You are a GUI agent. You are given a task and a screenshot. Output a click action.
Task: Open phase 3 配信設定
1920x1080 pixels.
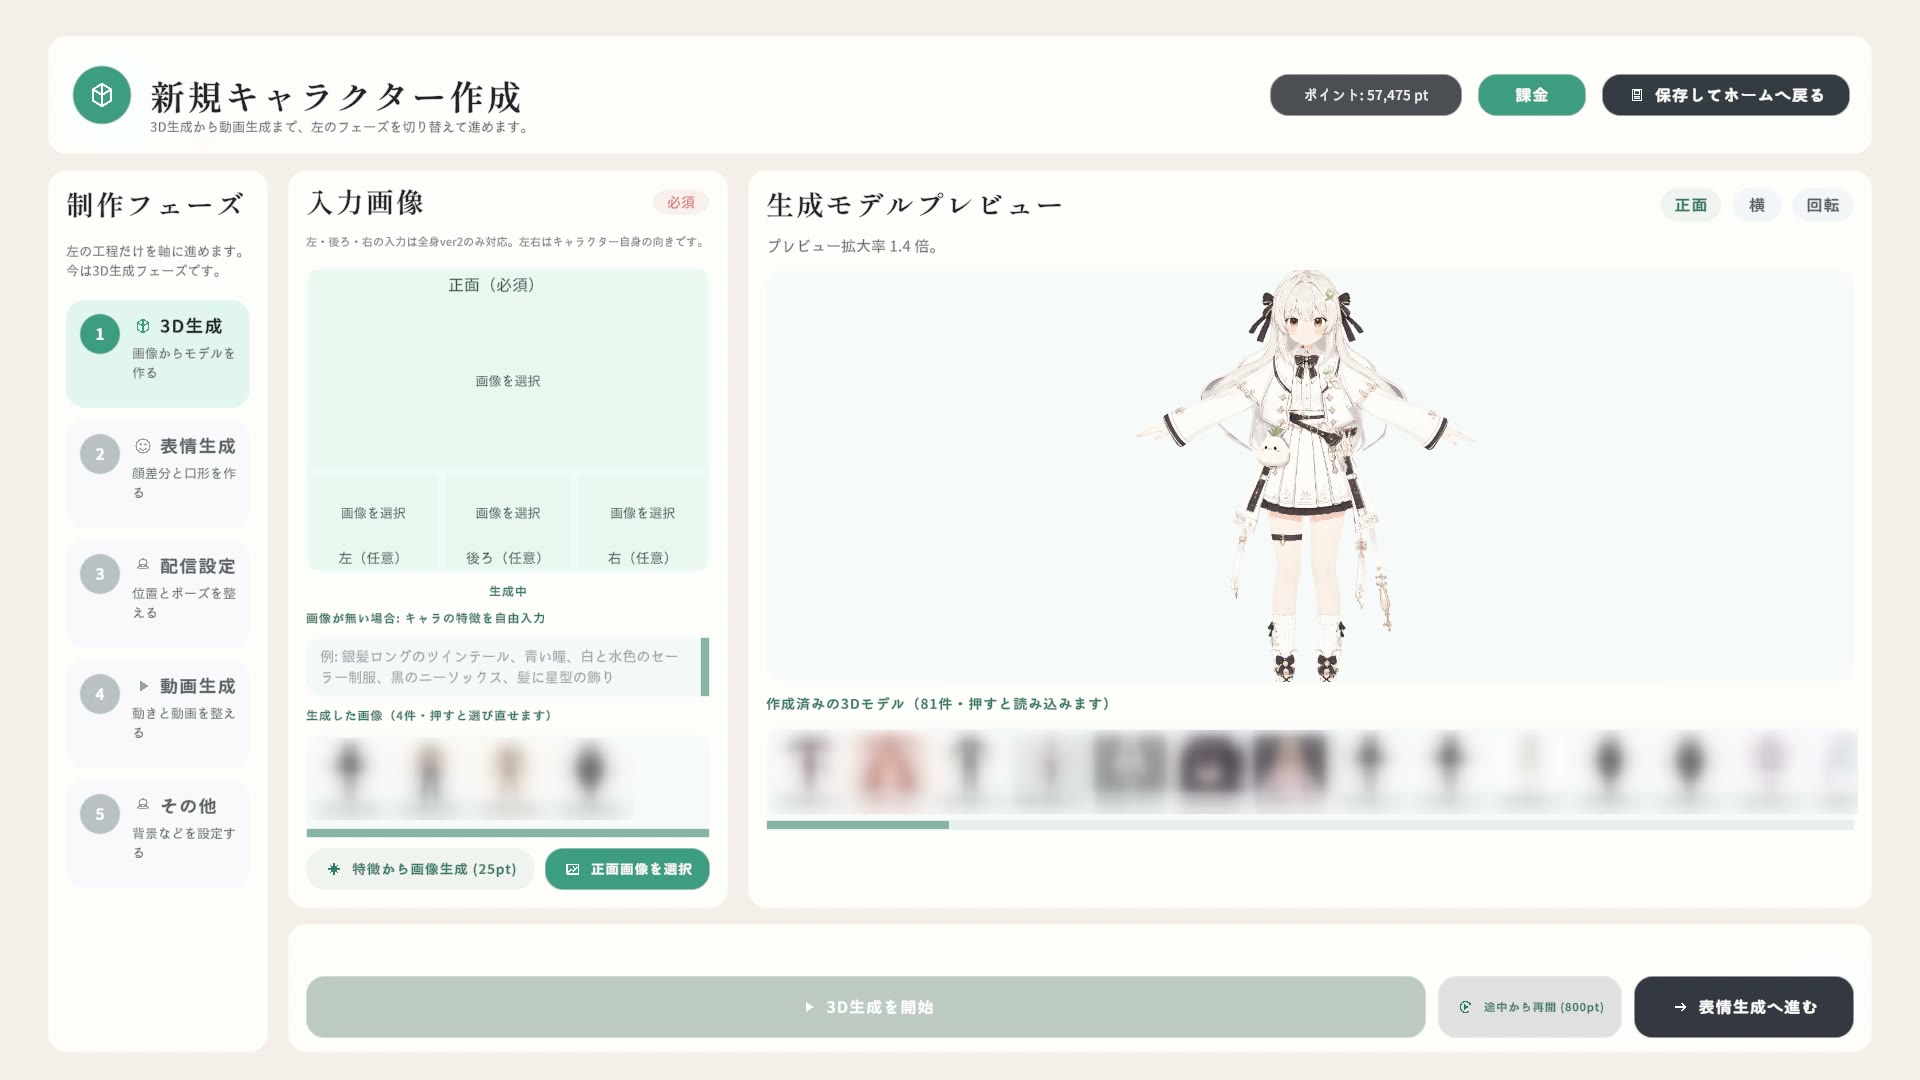(x=158, y=593)
